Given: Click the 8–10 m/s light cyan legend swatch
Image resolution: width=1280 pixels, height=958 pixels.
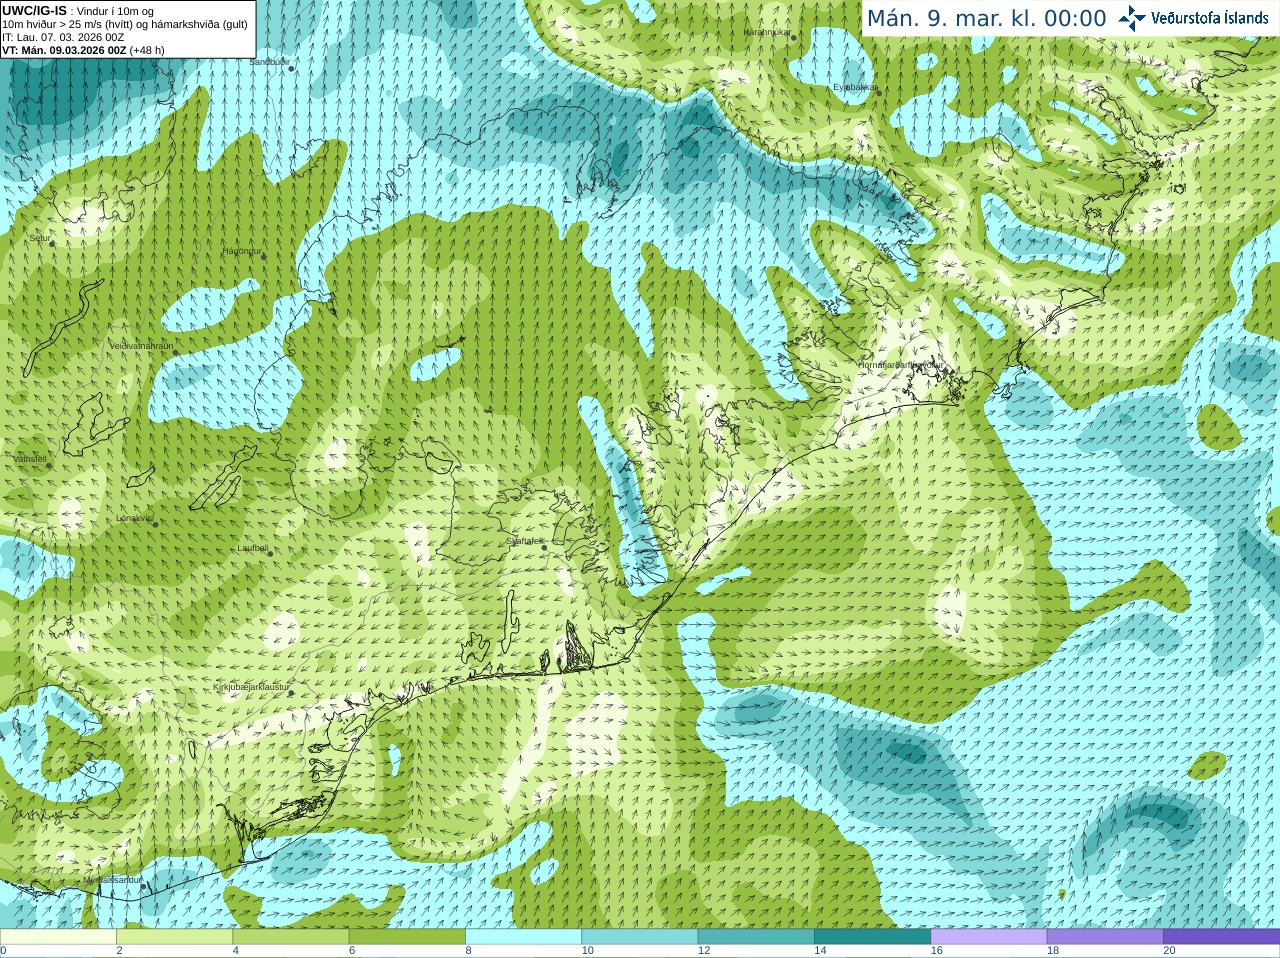Looking at the screenshot, I should pyautogui.click(x=523, y=937).
